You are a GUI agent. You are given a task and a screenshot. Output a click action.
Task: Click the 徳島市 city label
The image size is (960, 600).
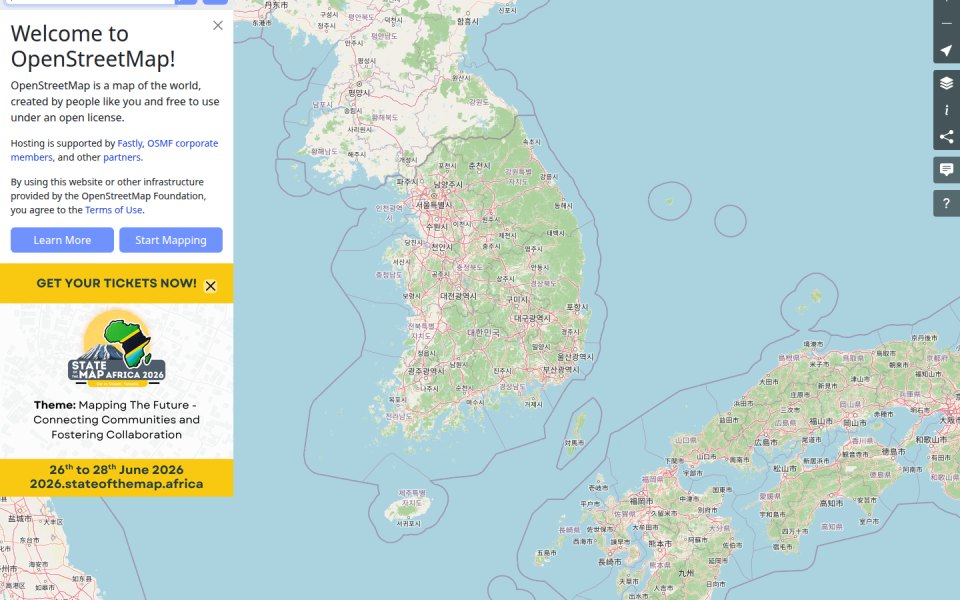893,452
